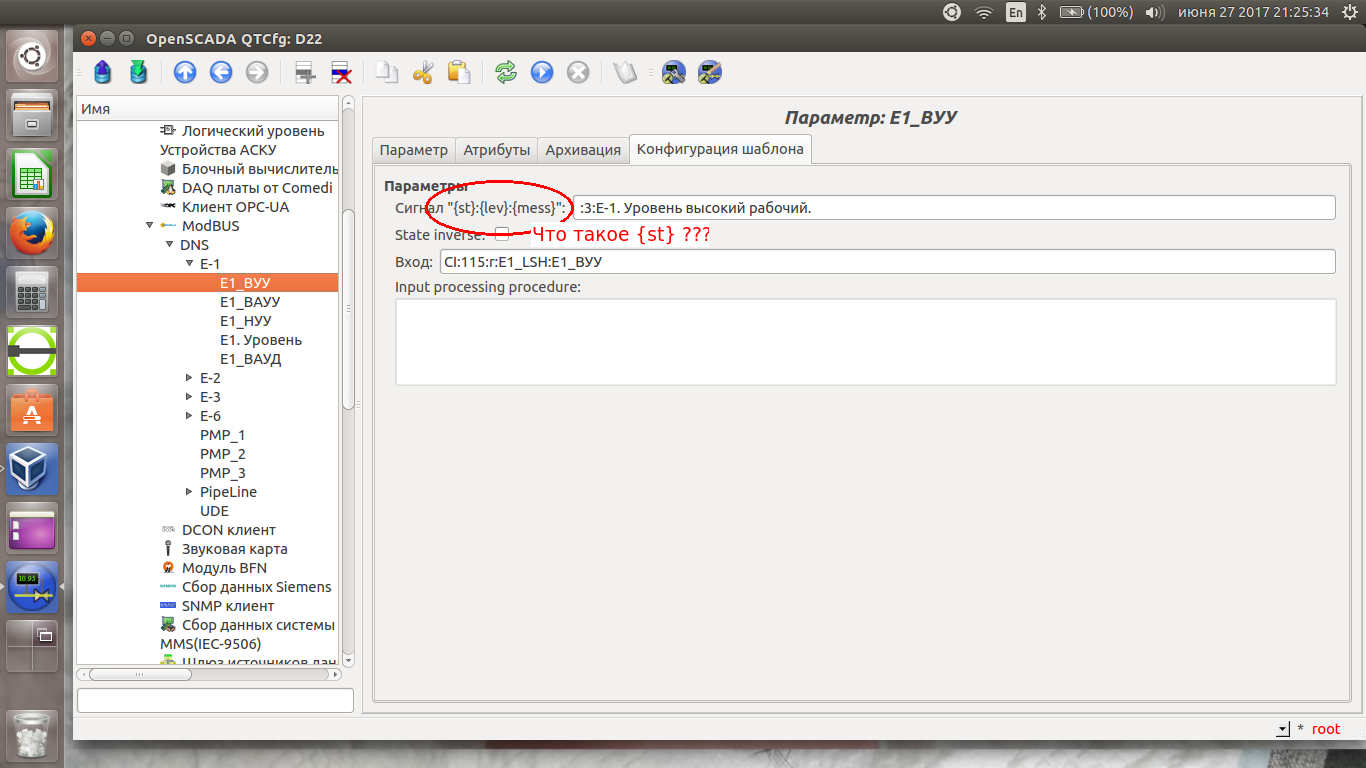Click the blue Back arrow icon

click(221, 72)
